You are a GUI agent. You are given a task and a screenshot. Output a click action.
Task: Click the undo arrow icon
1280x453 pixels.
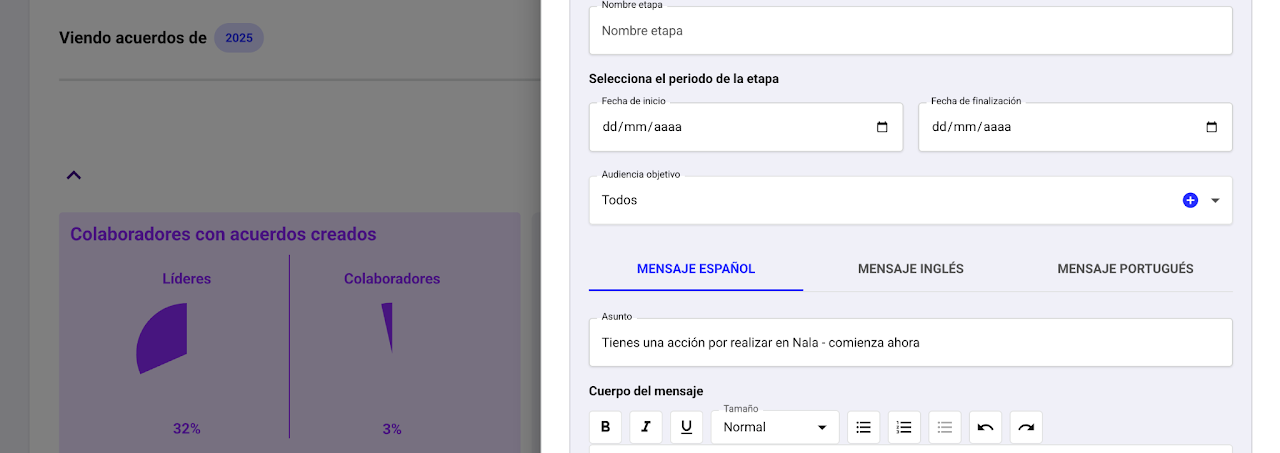pyautogui.click(x=985, y=427)
